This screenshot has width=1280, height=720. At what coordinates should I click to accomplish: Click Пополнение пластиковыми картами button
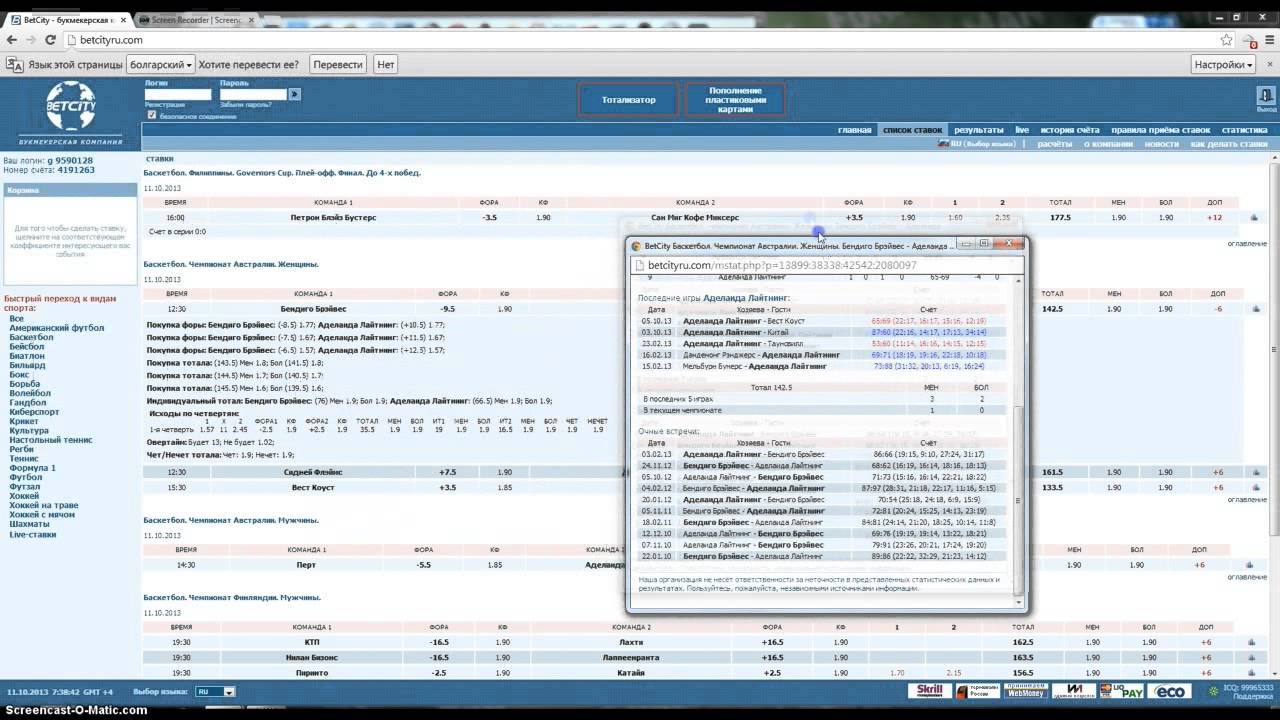(735, 100)
